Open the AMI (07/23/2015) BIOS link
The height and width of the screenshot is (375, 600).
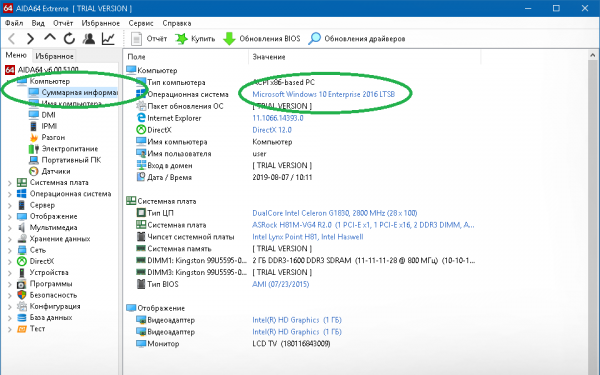[280, 284]
